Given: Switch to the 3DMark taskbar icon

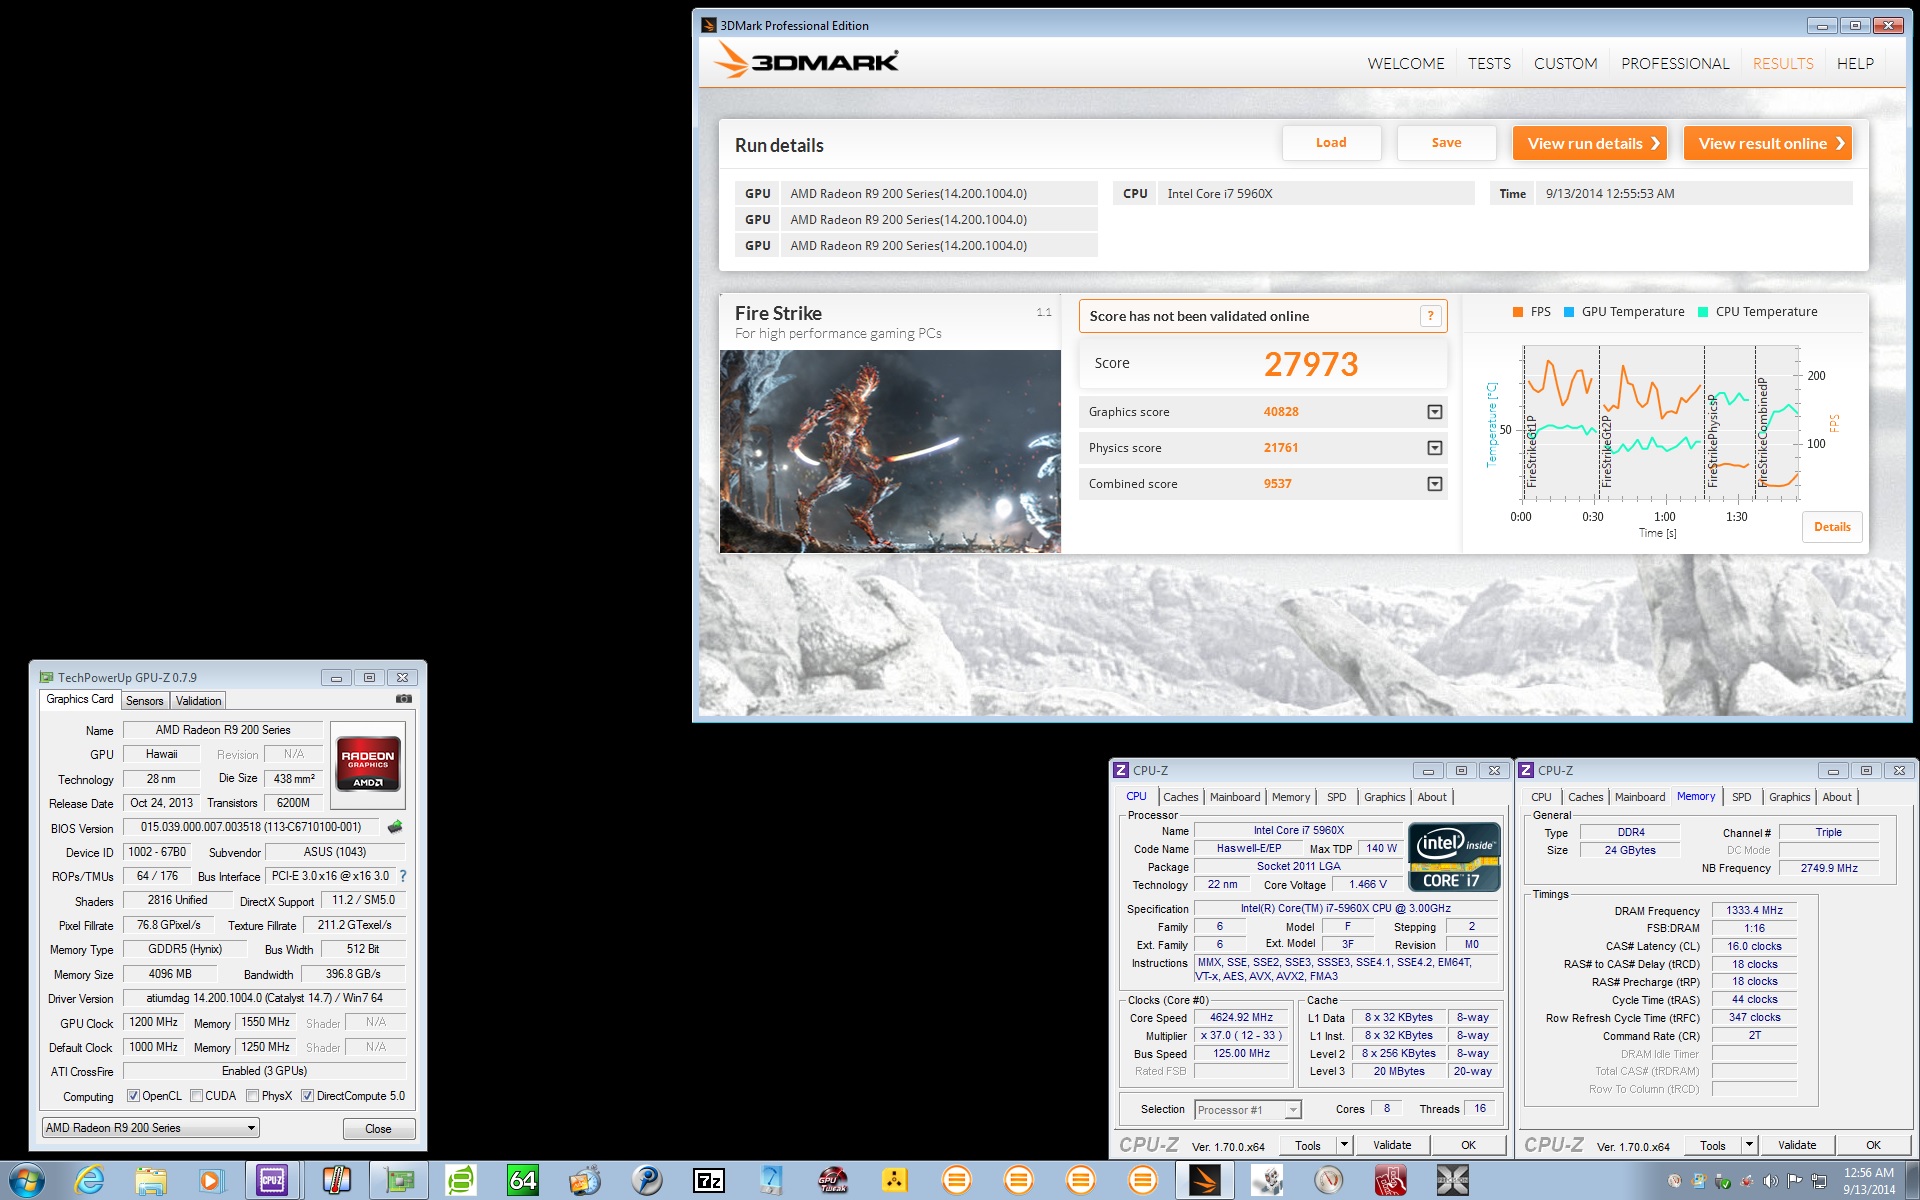Looking at the screenshot, I should click(x=1205, y=1181).
